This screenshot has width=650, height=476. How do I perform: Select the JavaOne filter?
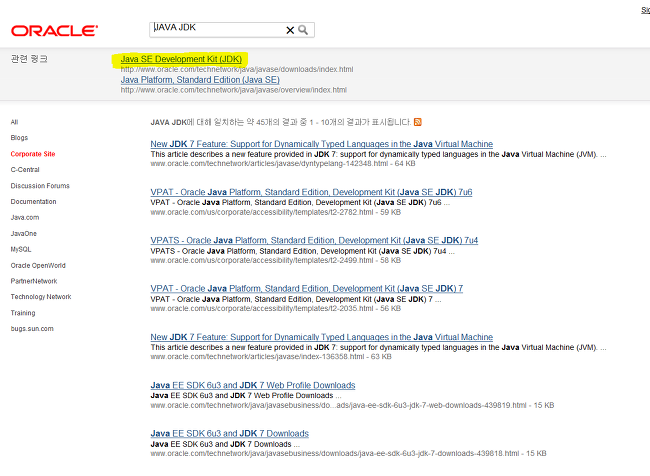click(x=24, y=233)
